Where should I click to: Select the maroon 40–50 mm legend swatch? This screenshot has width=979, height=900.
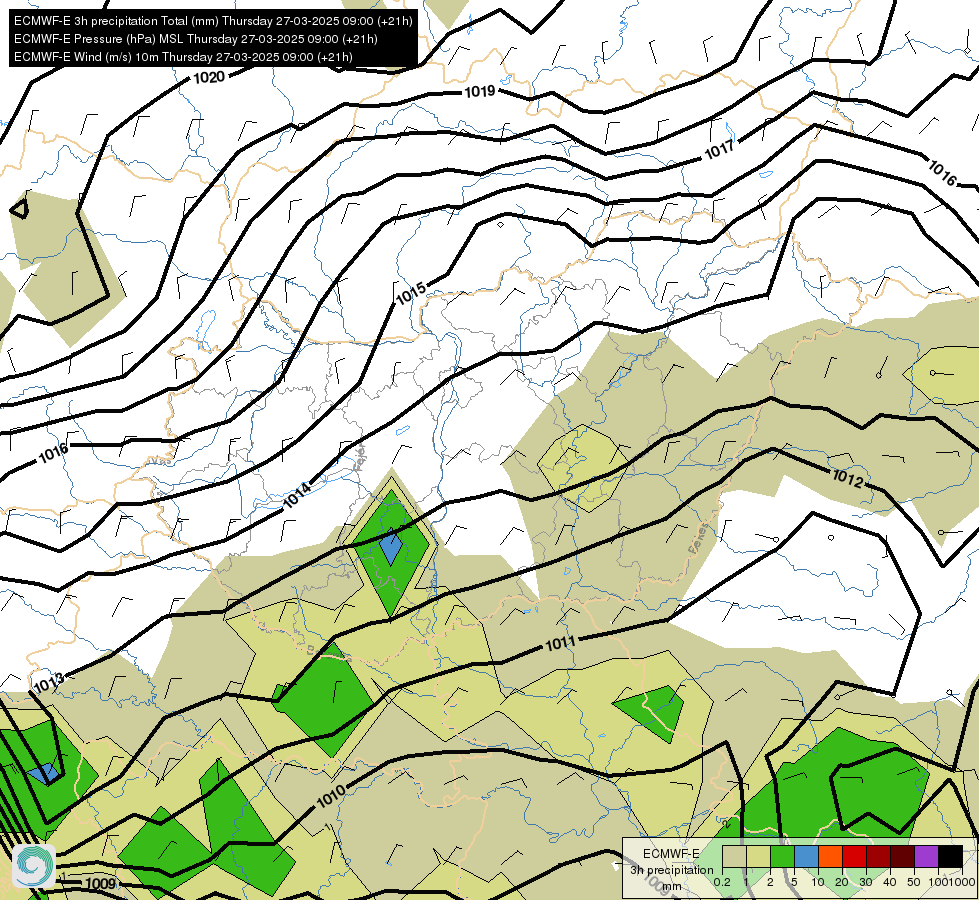point(902,857)
